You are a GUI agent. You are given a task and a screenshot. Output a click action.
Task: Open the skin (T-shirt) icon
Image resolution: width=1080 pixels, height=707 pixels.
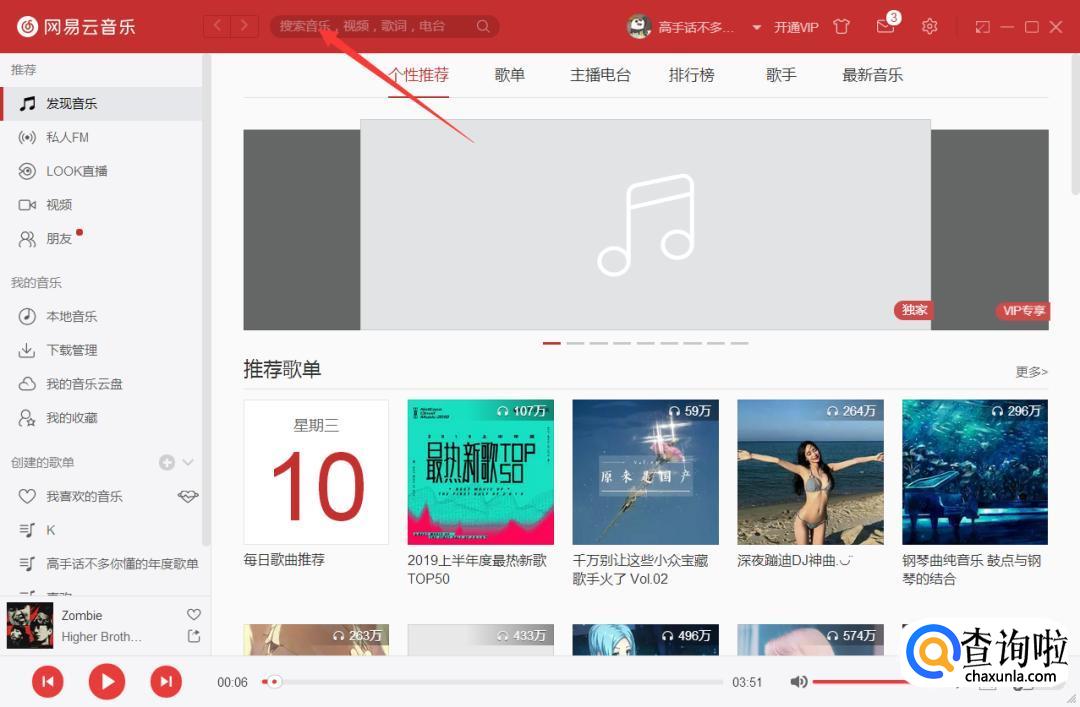pos(841,27)
